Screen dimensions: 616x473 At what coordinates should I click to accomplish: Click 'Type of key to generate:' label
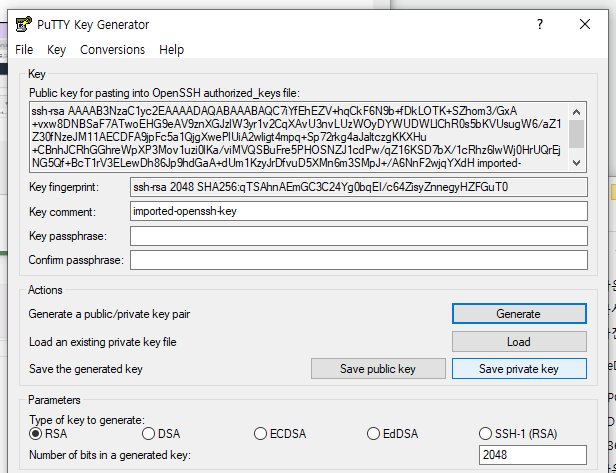pos(87,420)
